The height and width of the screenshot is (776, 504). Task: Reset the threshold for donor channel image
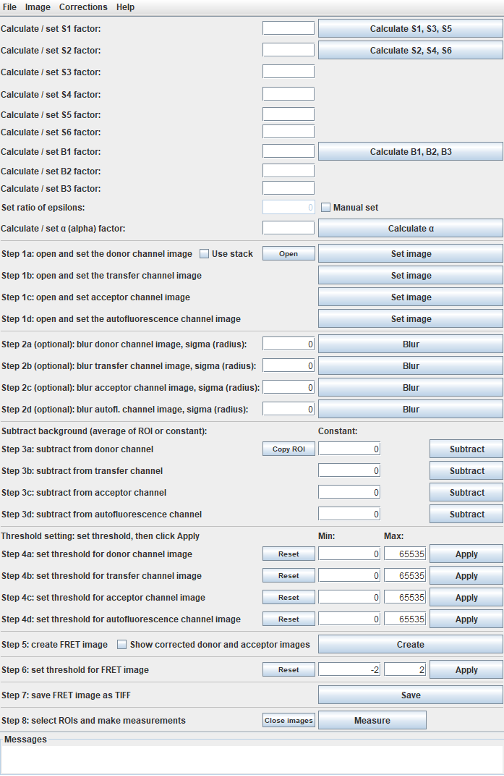pos(288,554)
